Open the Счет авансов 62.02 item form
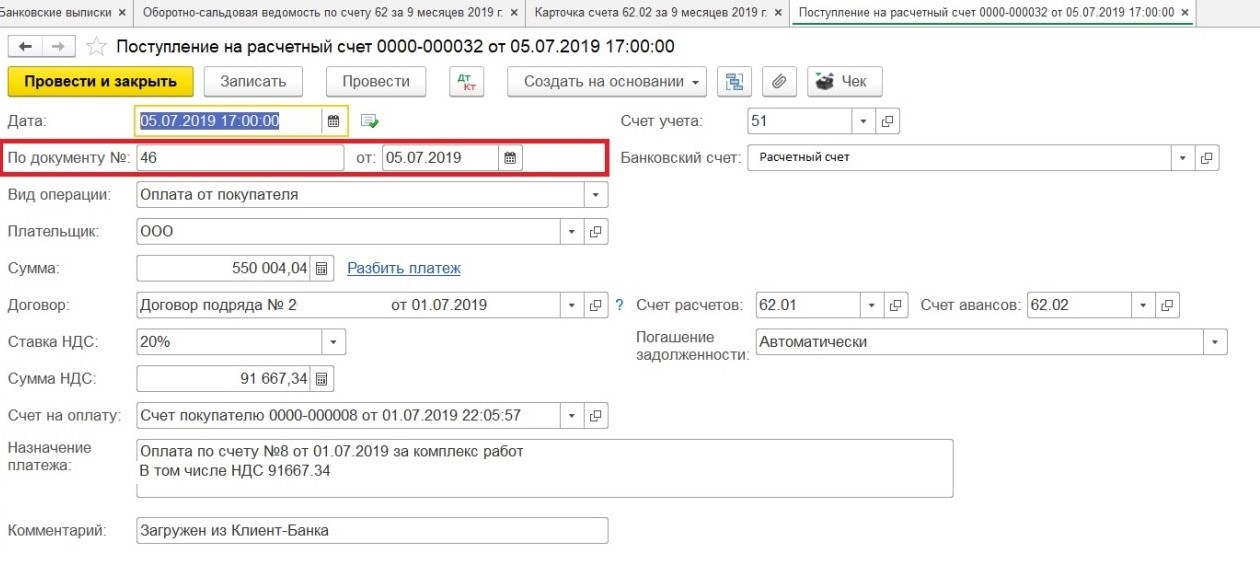This screenshot has height=588, width=1260. 1166,305
